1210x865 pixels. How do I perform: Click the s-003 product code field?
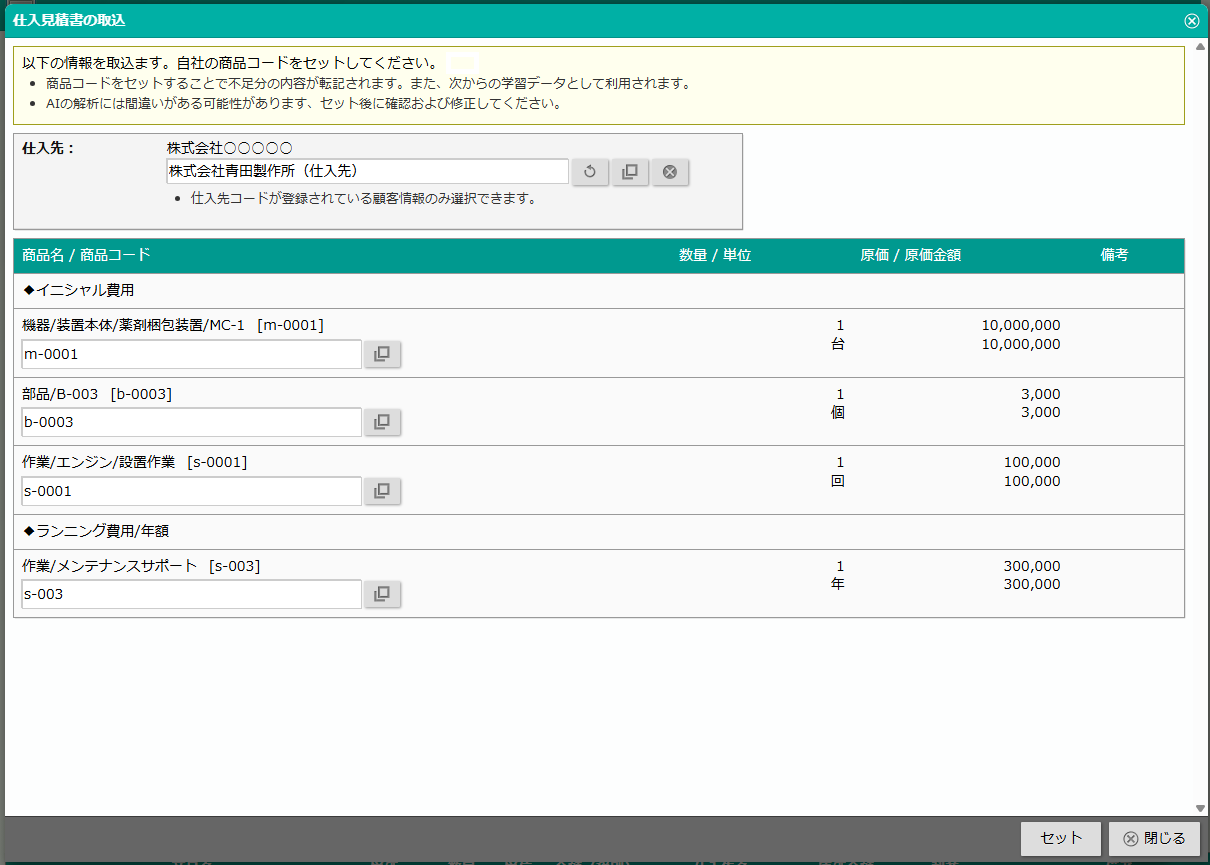(x=192, y=594)
